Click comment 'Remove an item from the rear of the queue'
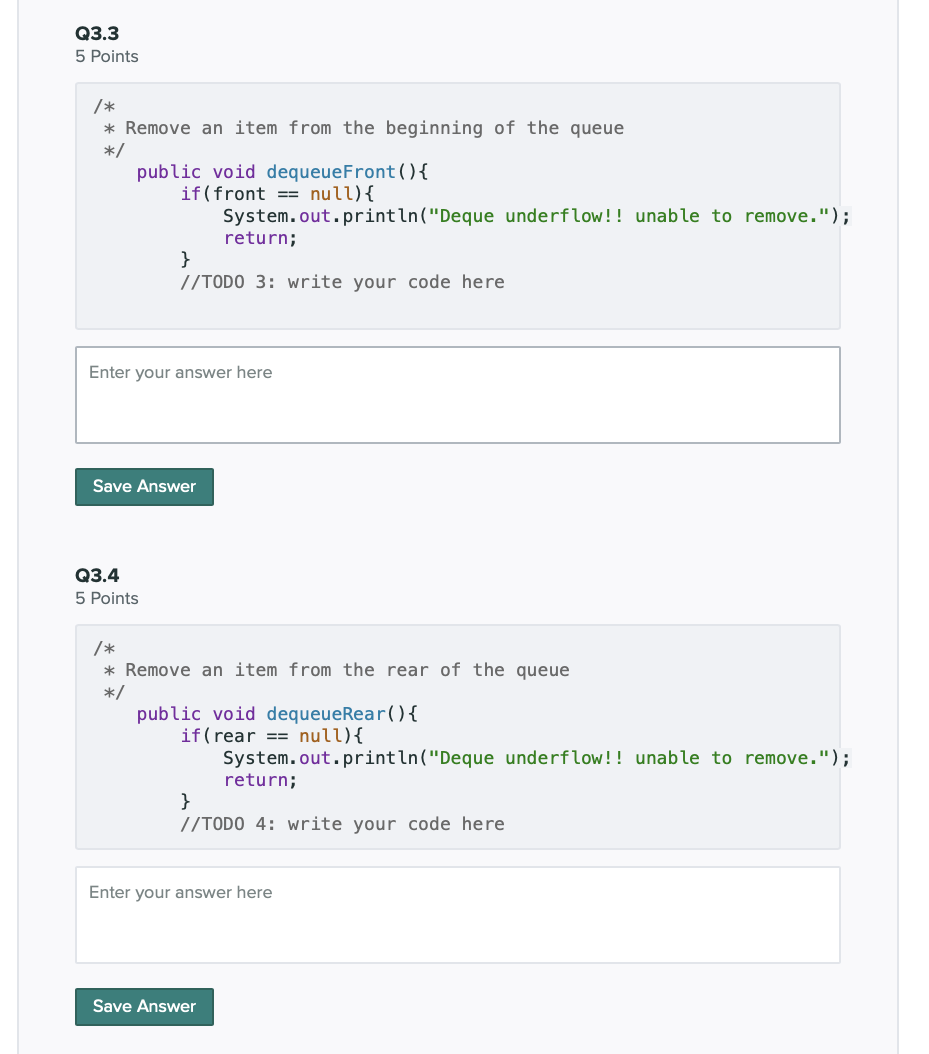The image size is (929, 1054). coord(348,670)
